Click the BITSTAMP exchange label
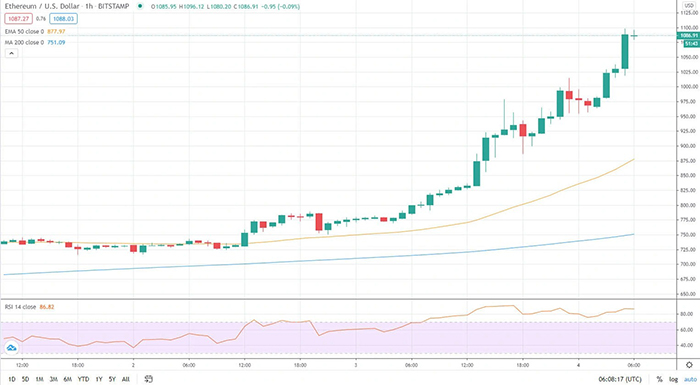Screen dimensions: 700x385 [x=113, y=6]
